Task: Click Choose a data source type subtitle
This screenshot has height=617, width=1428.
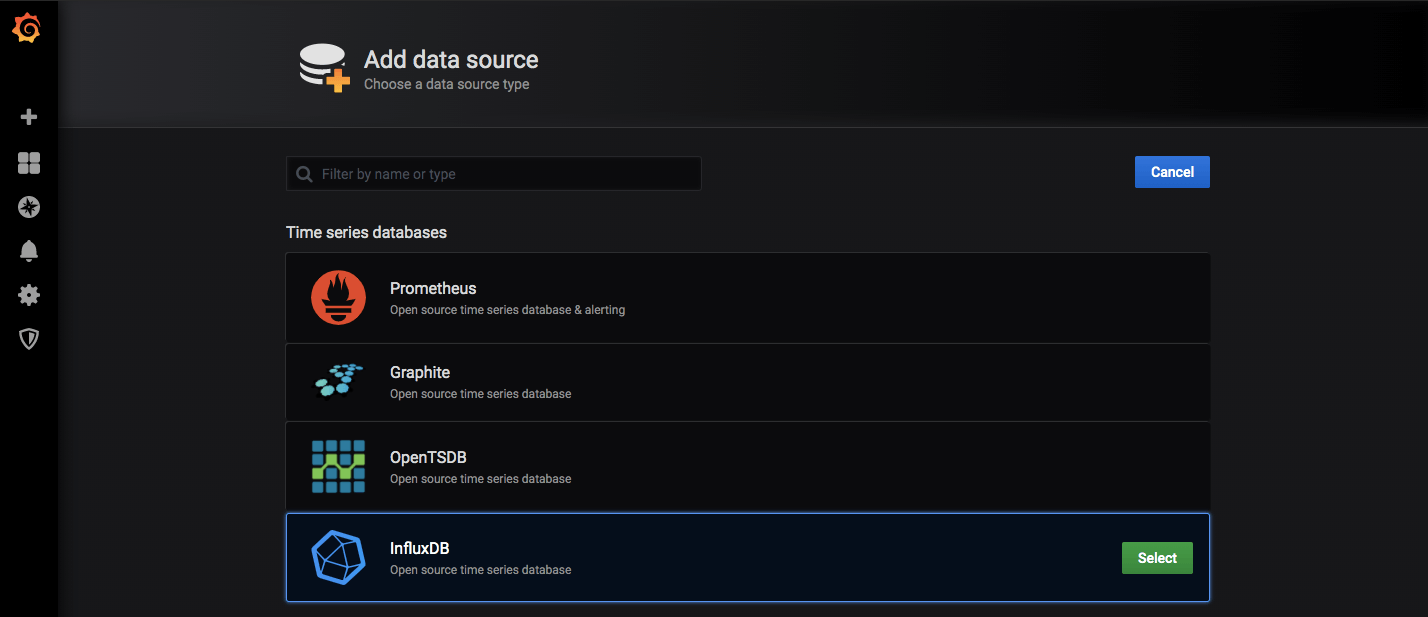Action: 446,84
